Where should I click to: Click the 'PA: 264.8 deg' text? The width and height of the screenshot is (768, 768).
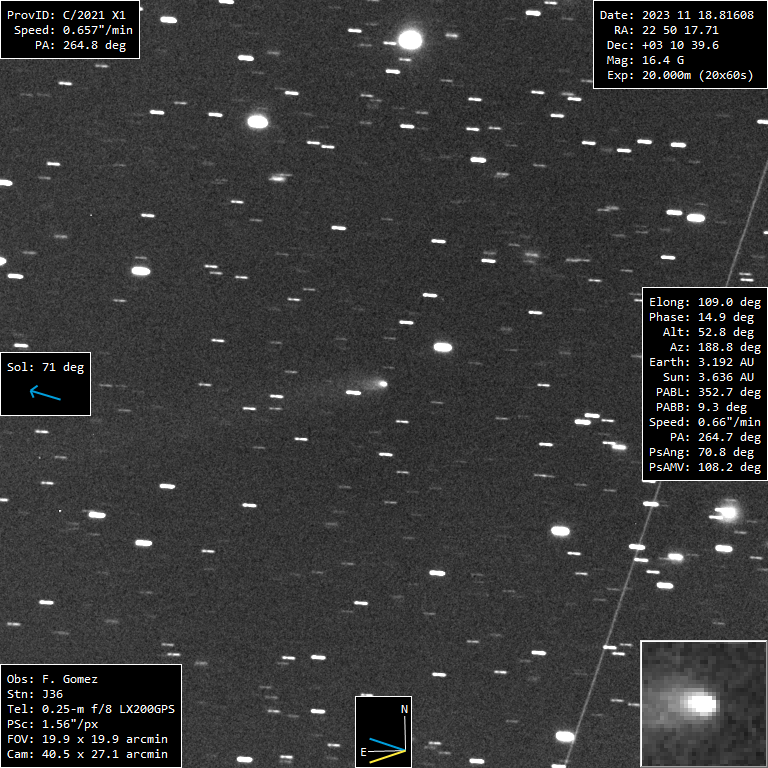[80, 45]
